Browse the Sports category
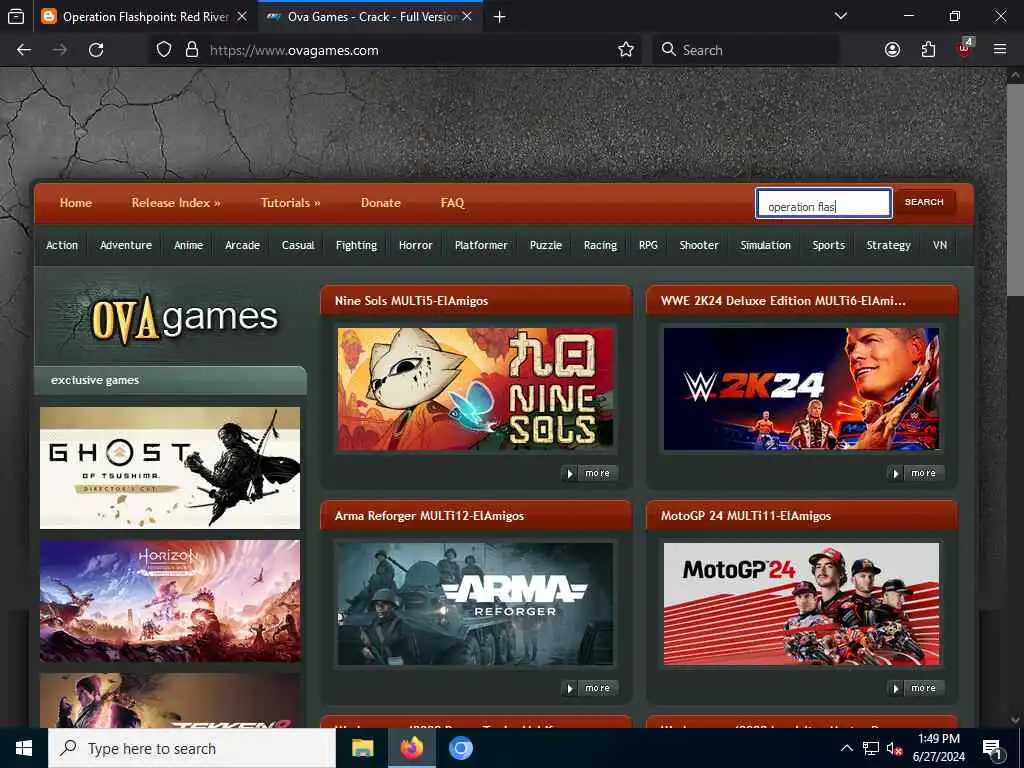This screenshot has width=1024, height=768. coord(829,246)
